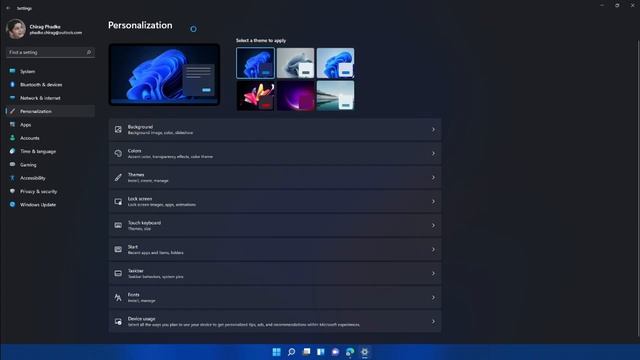
Task: Click the Chirag Phadke account name
Action: click(45, 27)
